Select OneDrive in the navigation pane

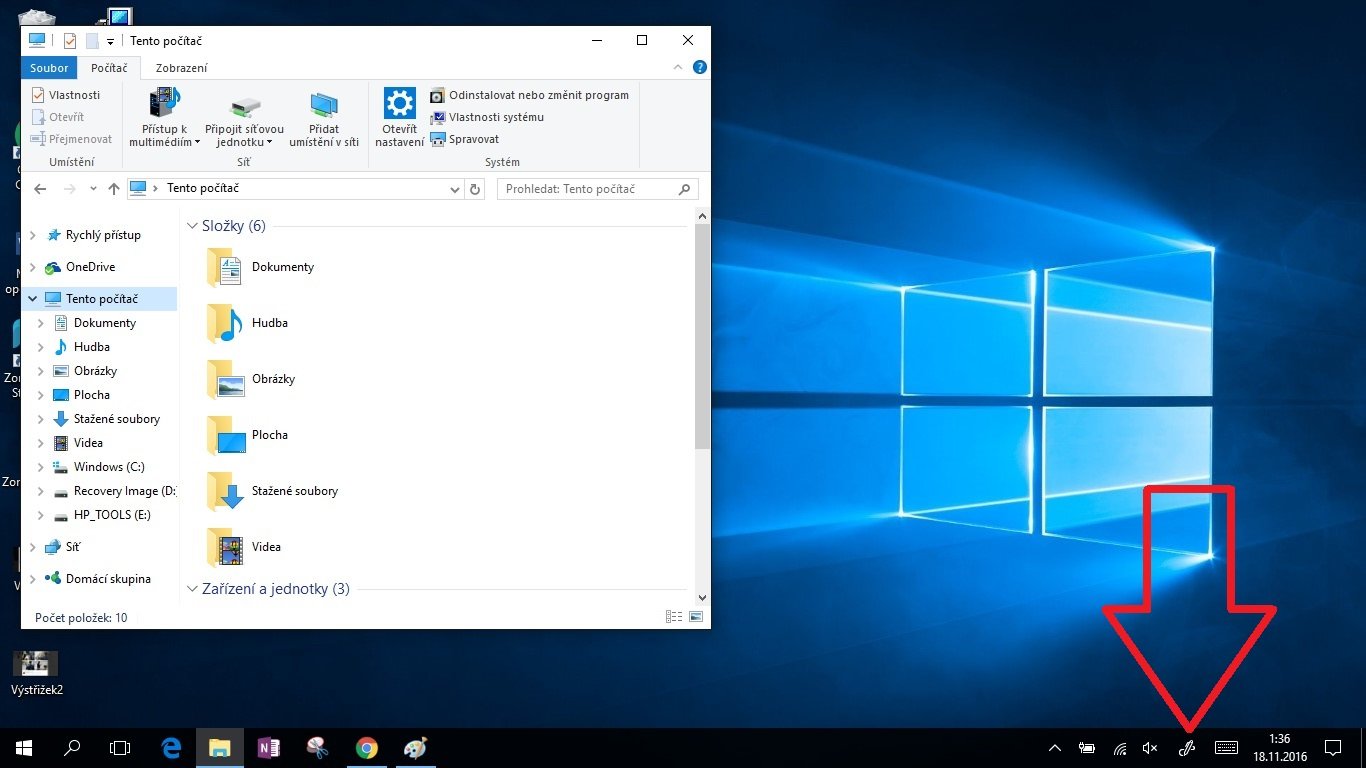coord(80,267)
